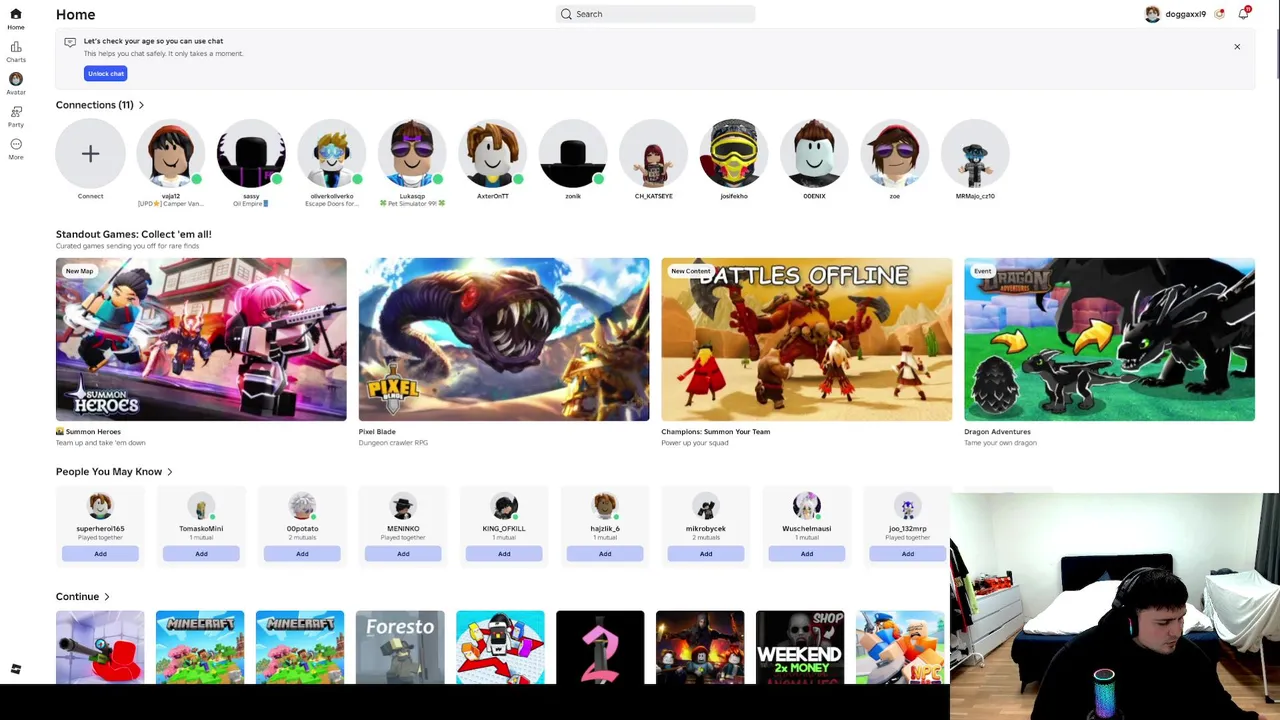Open the sassy connection avatar
Viewport: 1280px width, 720px height.
pos(251,154)
